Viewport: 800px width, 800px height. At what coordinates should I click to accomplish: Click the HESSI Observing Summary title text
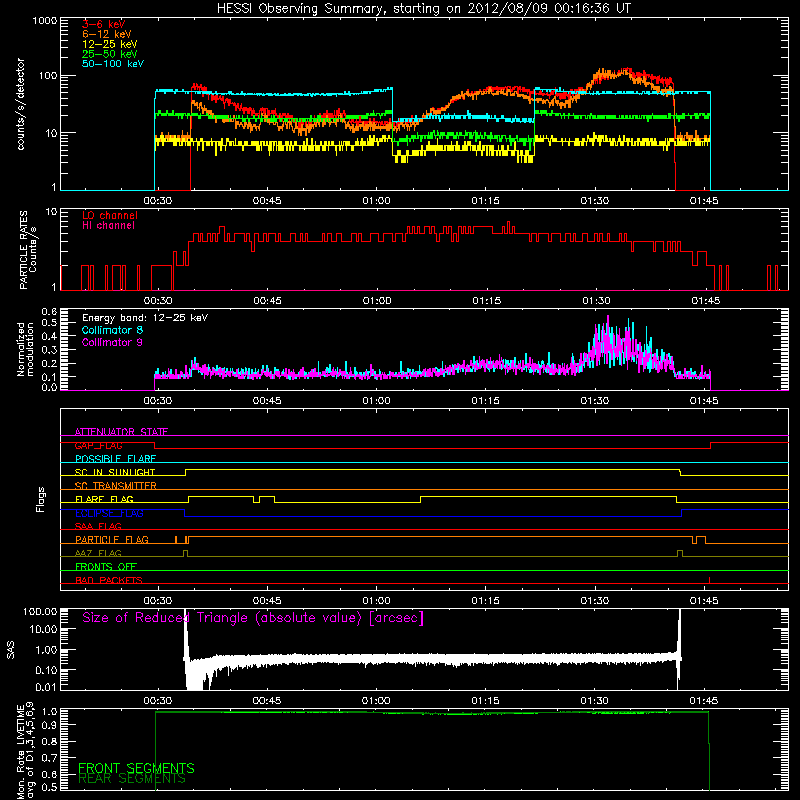[423, 9]
